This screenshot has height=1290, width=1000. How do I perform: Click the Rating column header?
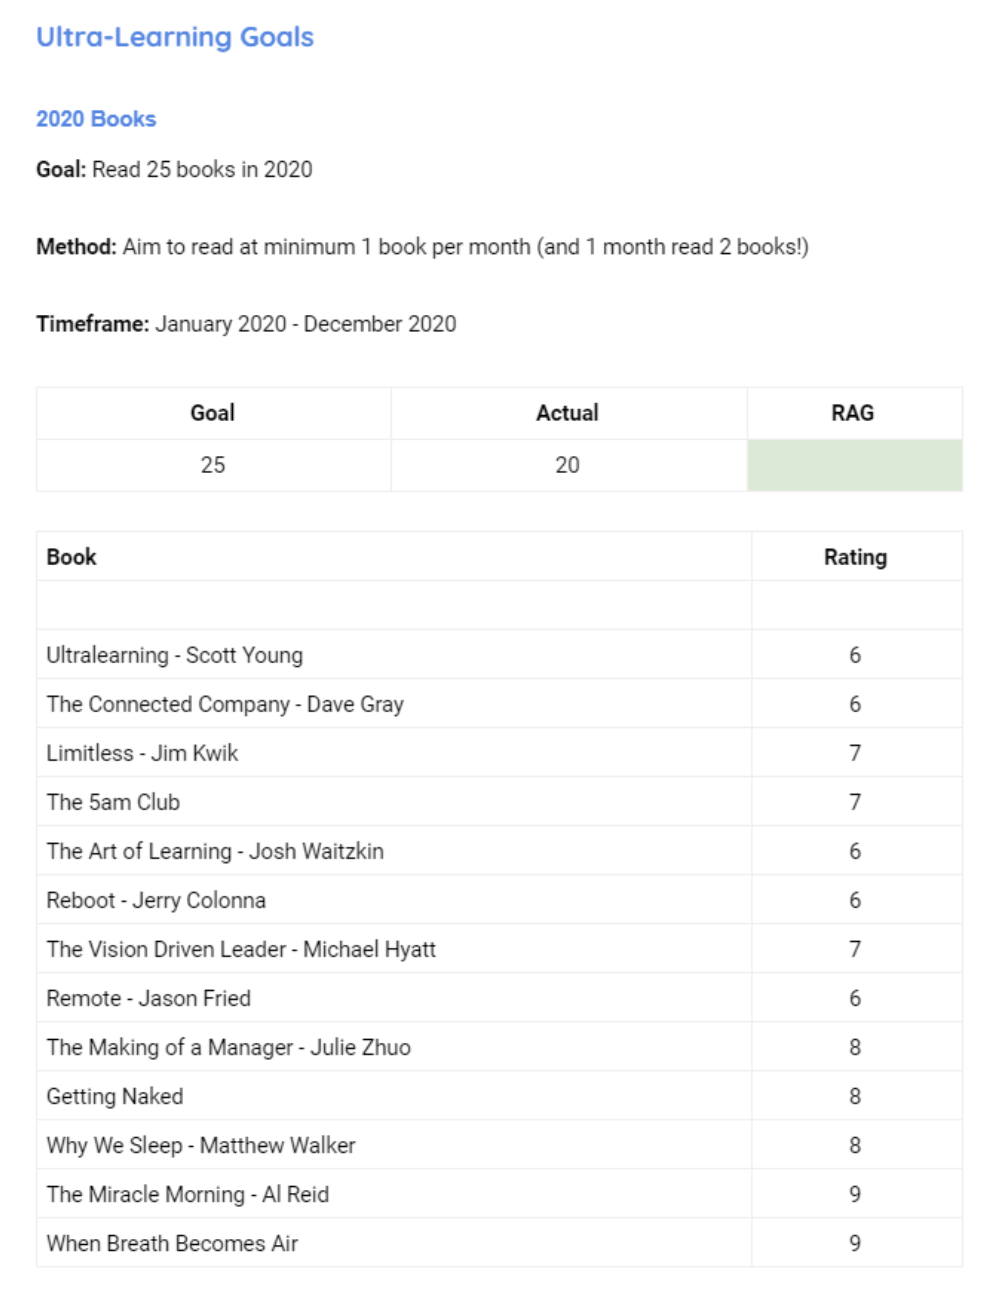coord(855,557)
